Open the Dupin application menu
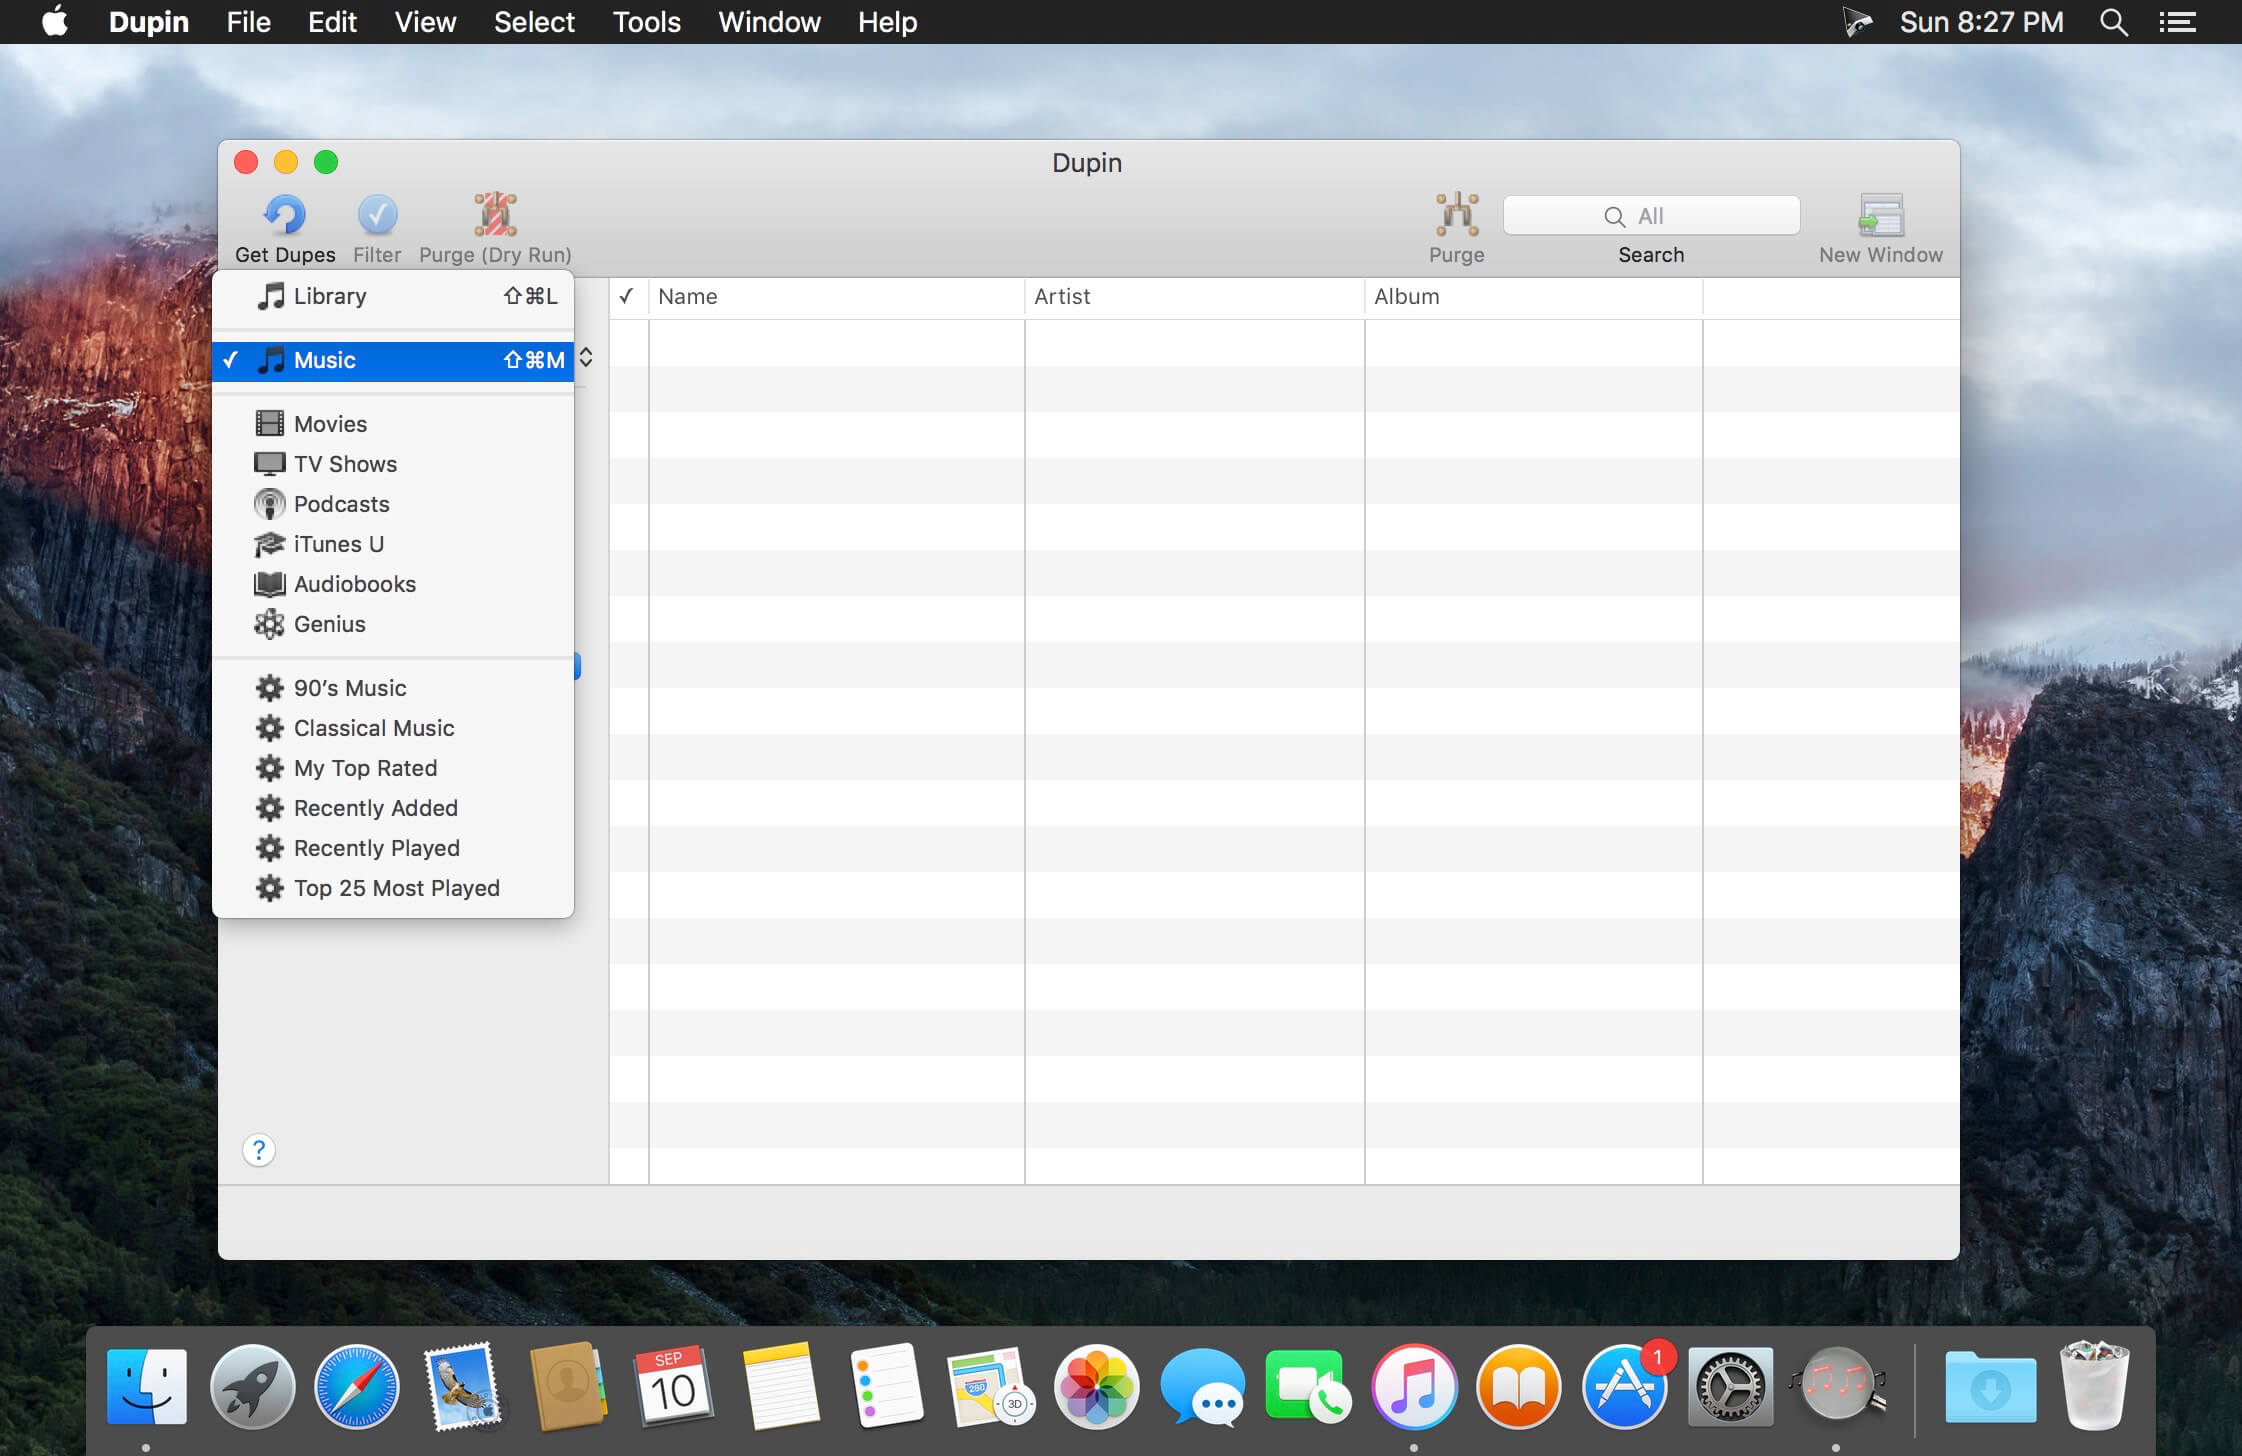This screenshot has height=1456, width=2242. click(x=148, y=22)
